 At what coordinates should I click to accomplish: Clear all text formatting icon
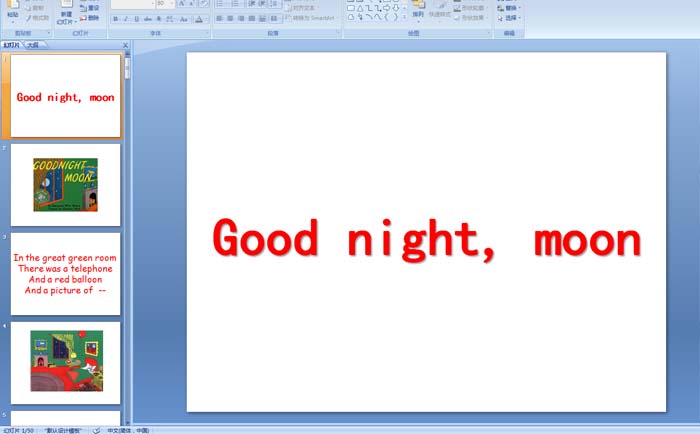[204, 4]
